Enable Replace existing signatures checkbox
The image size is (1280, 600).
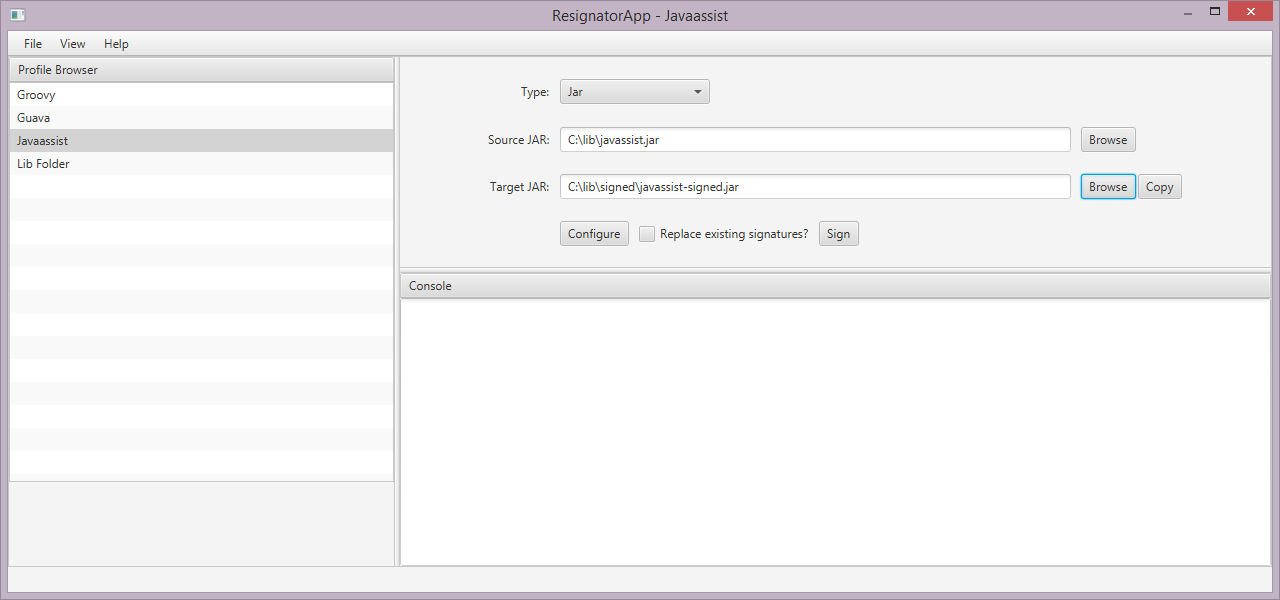[x=647, y=234]
